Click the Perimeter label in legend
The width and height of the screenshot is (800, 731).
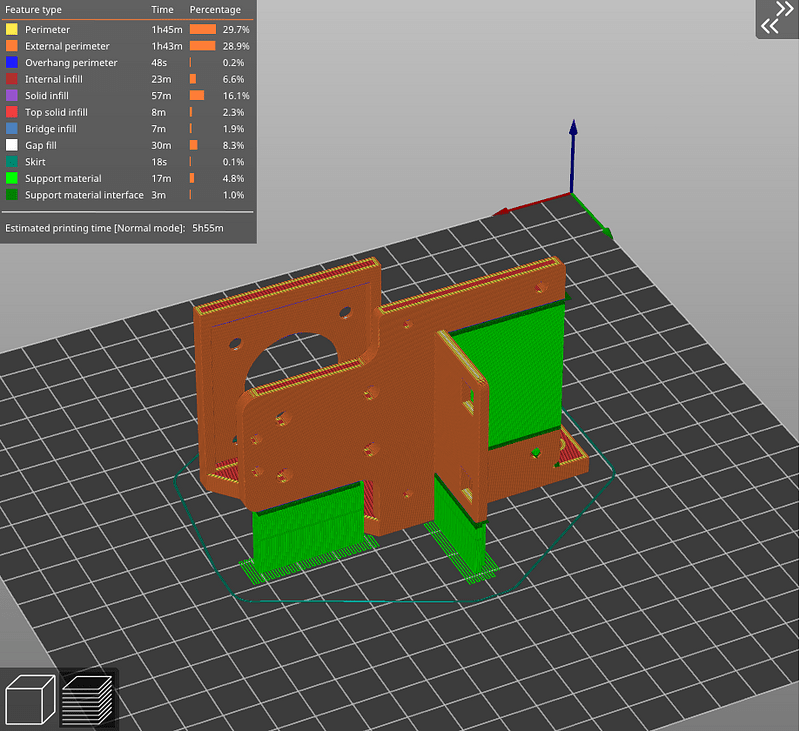point(47,30)
